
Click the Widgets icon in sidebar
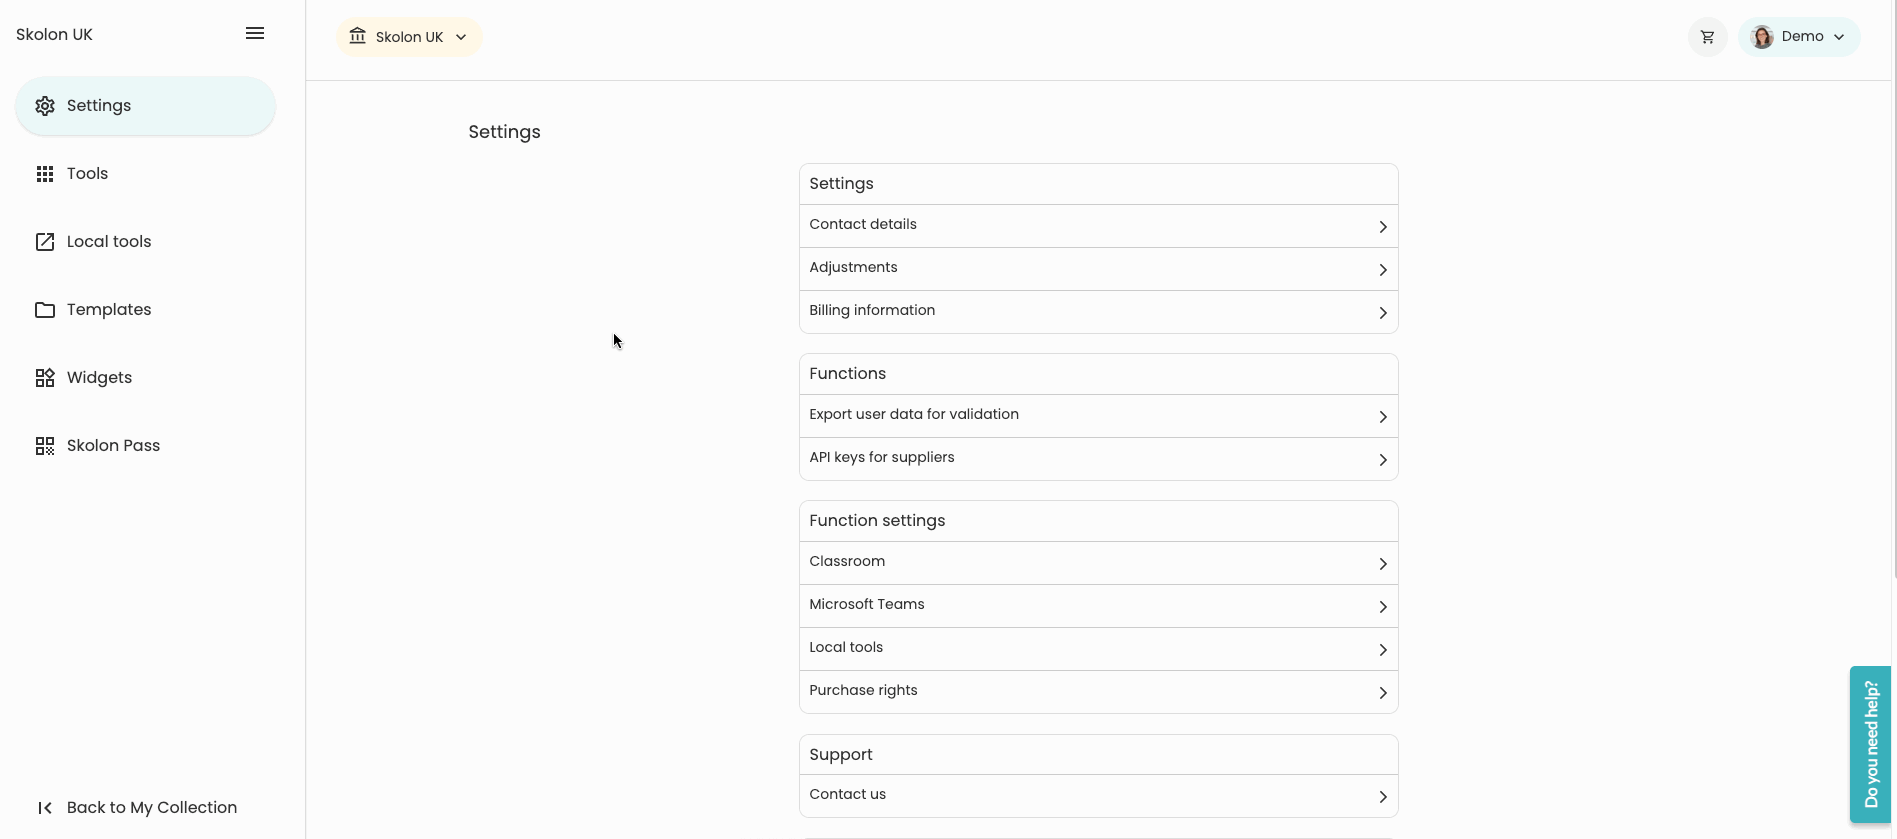point(45,378)
